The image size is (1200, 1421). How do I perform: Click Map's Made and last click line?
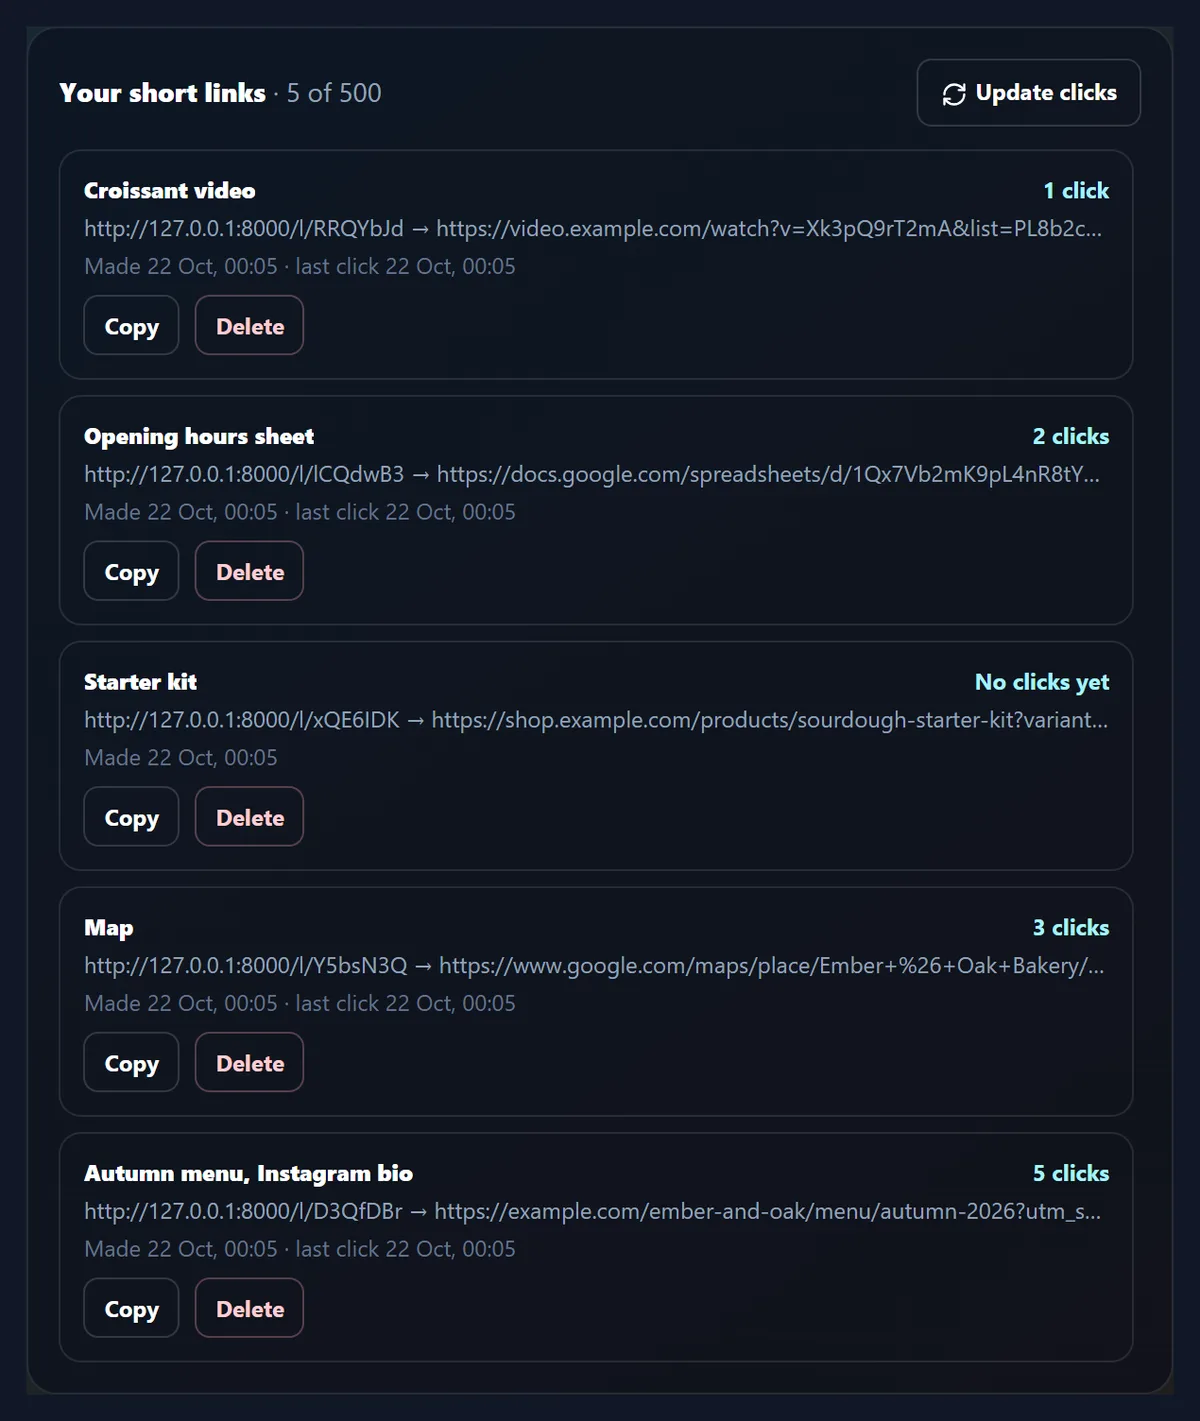pyautogui.click(x=300, y=1004)
